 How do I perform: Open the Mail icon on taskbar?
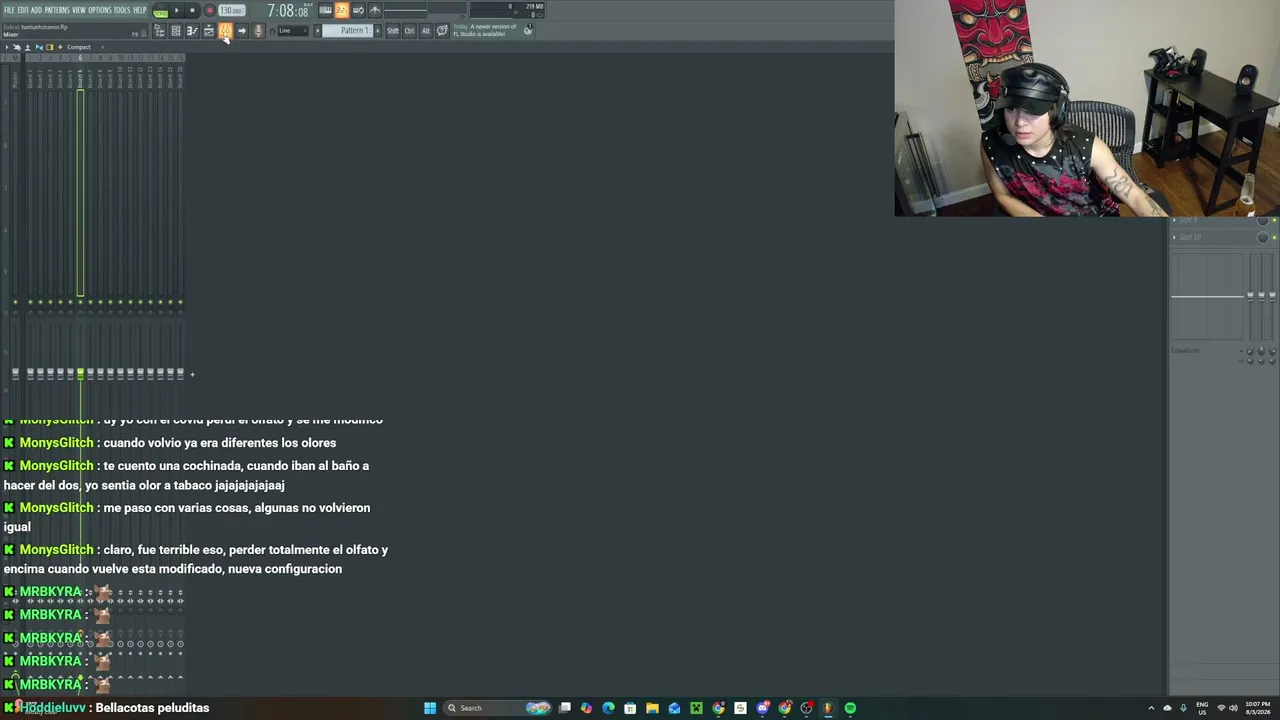pyautogui.click(x=674, y=708)
